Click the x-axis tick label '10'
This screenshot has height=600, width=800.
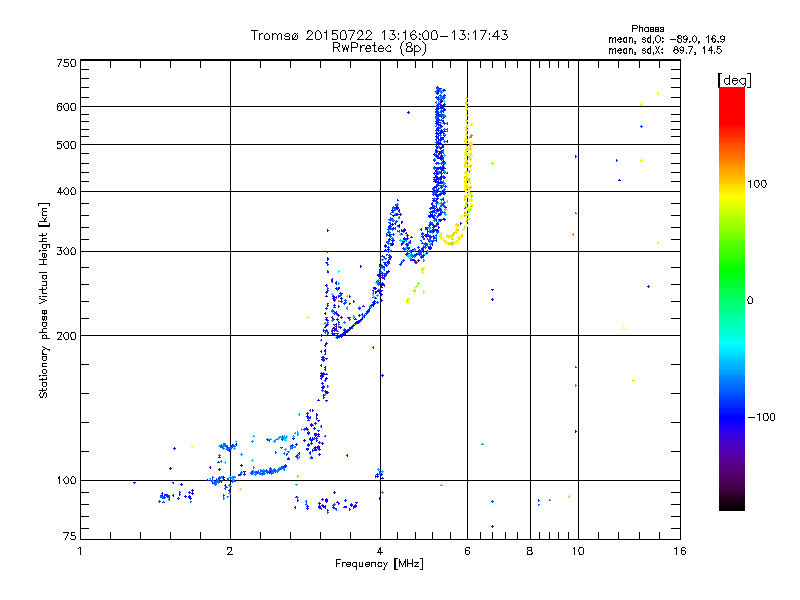point(578,551)
